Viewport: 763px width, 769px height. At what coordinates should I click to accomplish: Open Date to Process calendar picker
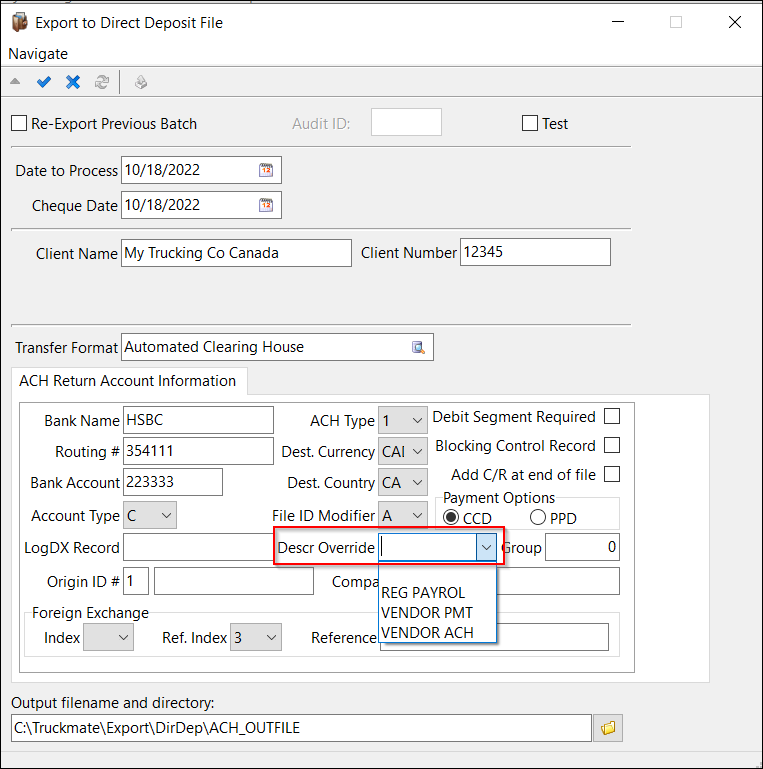[x=266, y=170]
